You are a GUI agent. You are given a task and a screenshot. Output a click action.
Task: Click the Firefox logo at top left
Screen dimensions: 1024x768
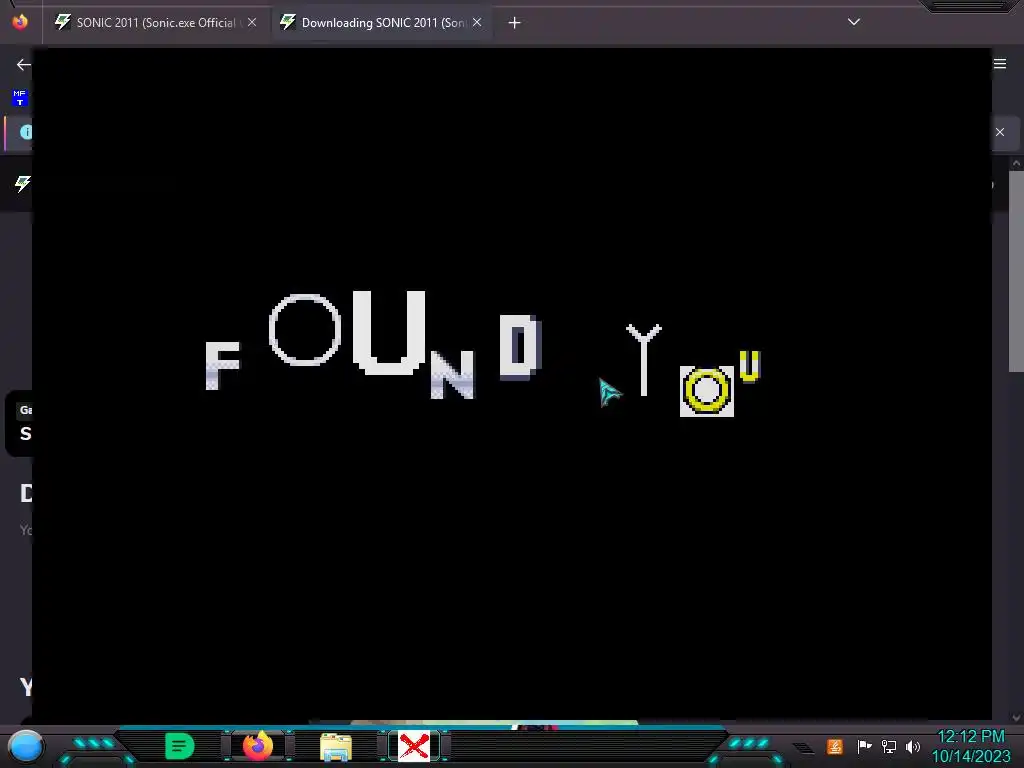[20, 22]
